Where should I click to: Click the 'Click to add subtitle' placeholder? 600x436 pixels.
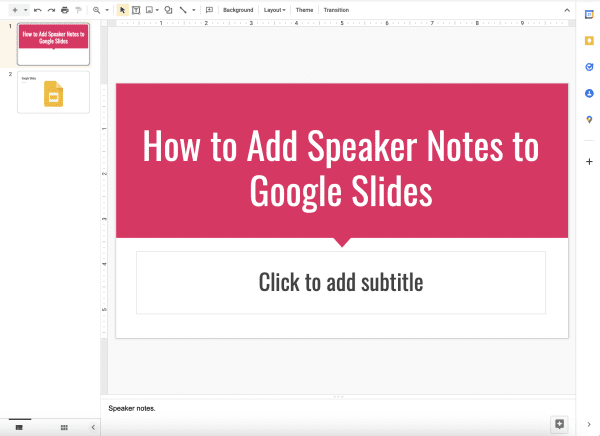(341, 283)
